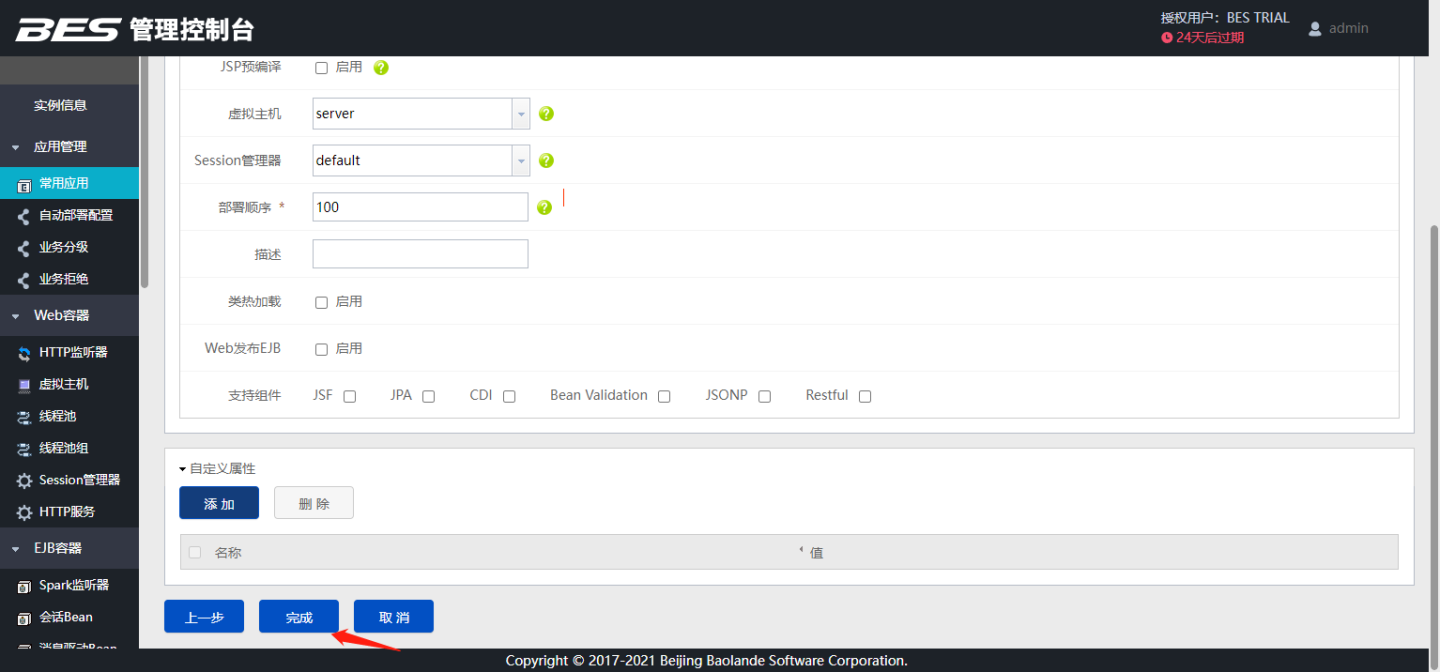Viewport: 1440px width, 672px height.
Task: Click the red clock expiry icon
Action: (x=1166, y=38)
